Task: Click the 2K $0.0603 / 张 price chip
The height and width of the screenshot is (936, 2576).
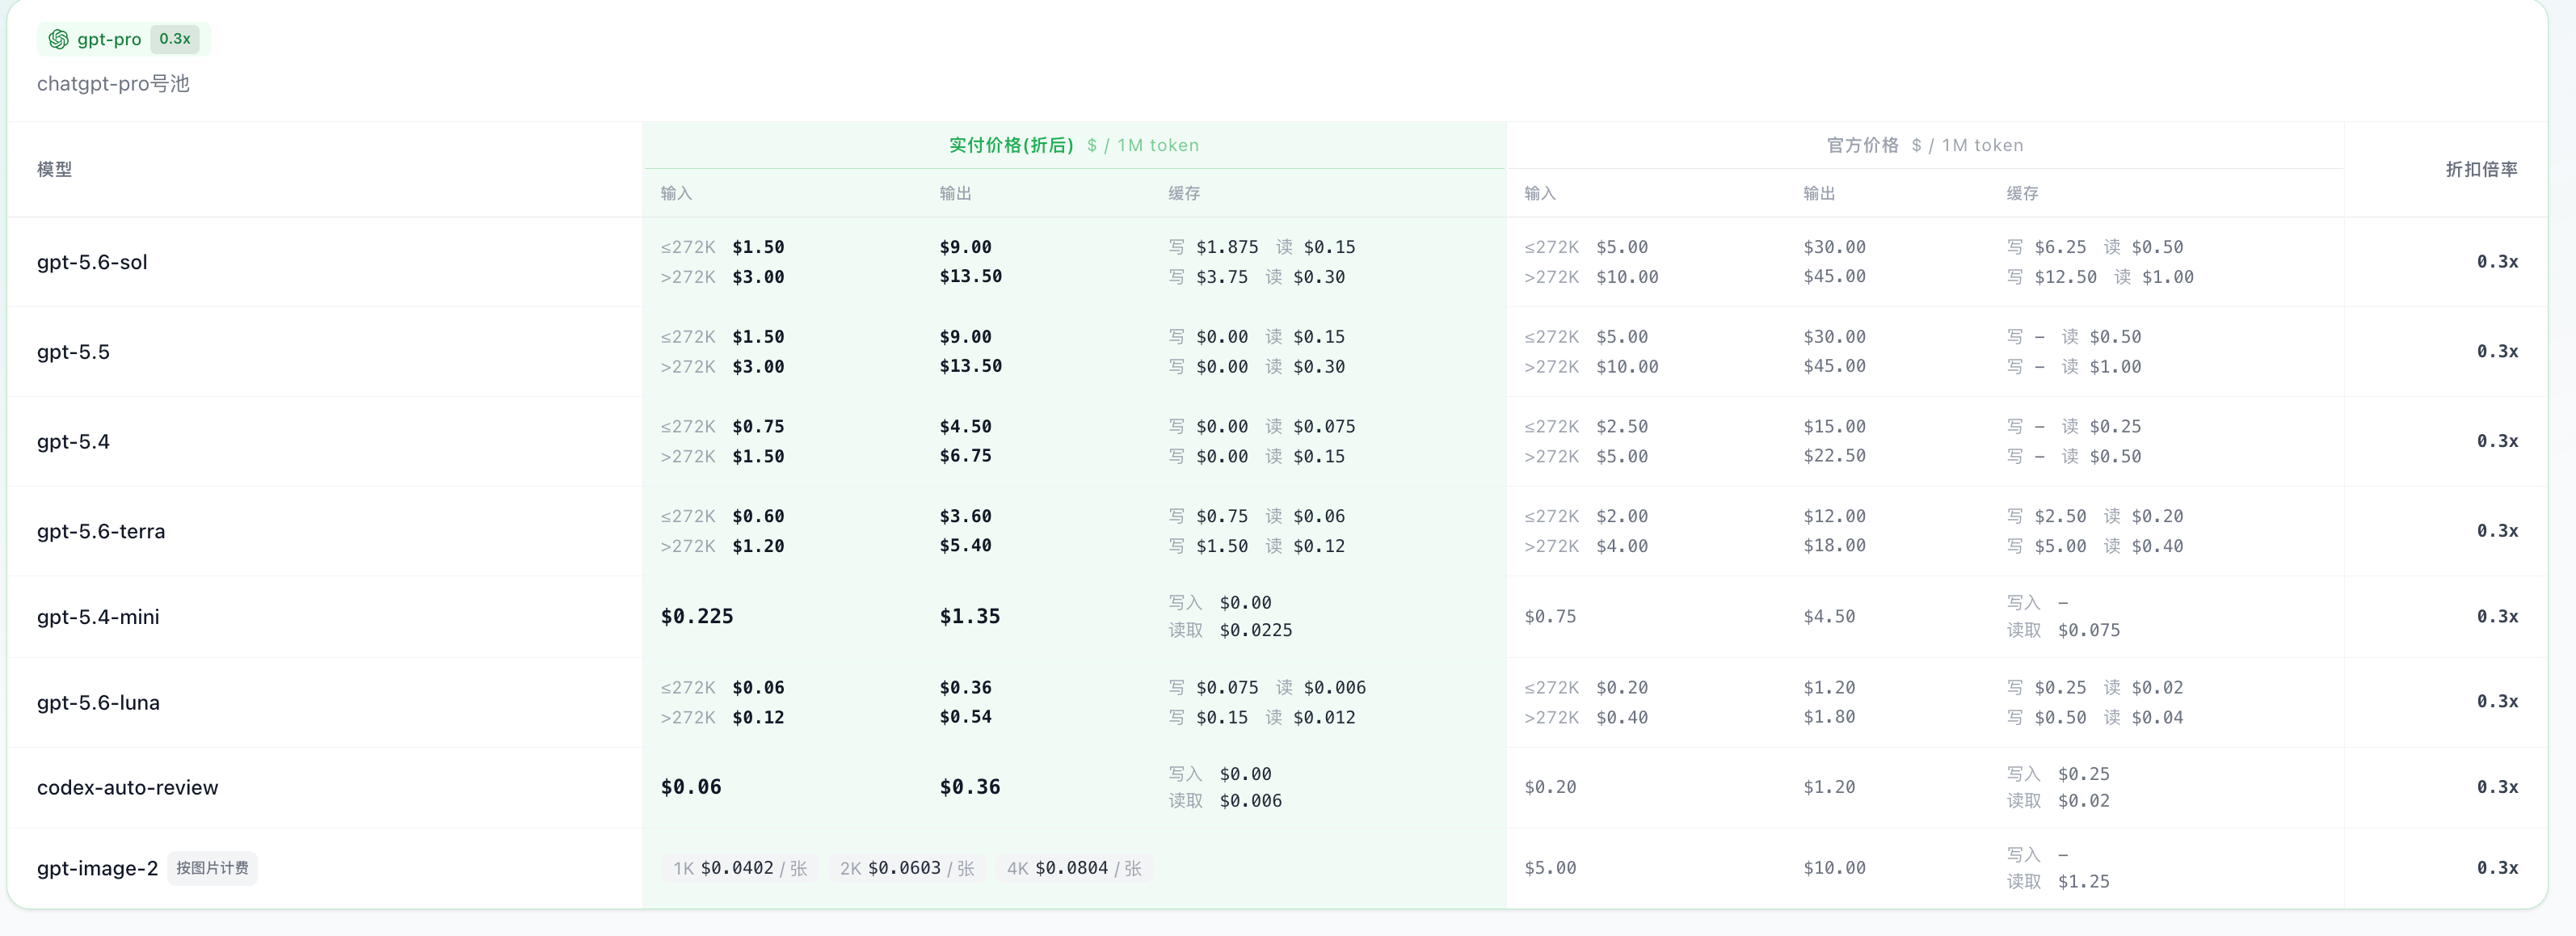Action: 907,868
